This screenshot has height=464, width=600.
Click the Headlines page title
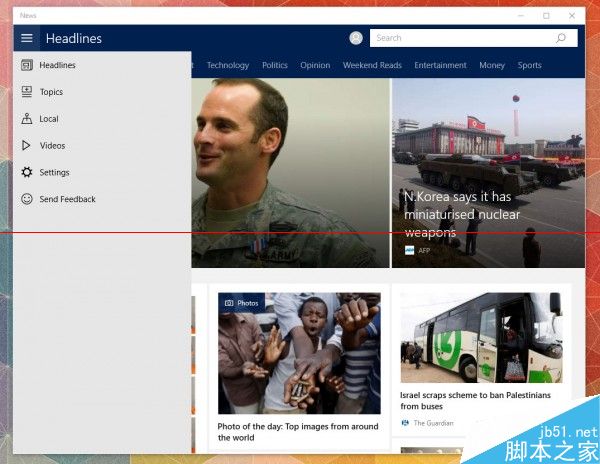[x=74, y=38]
